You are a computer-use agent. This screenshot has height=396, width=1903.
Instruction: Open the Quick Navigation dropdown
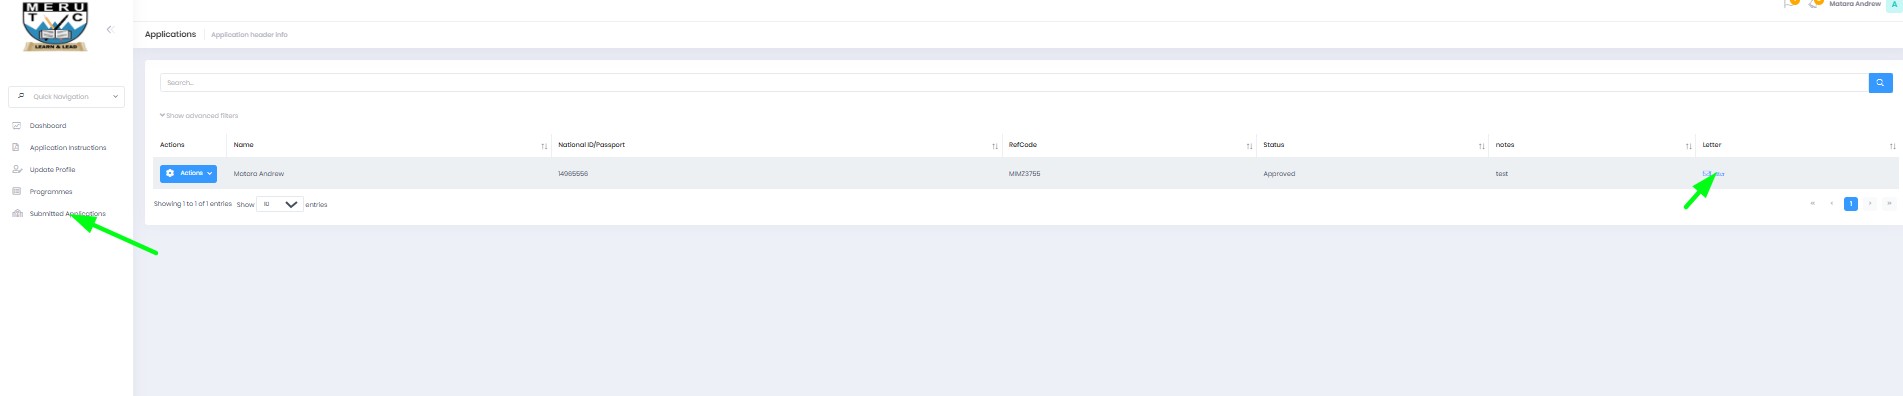[x=67, y=97]
